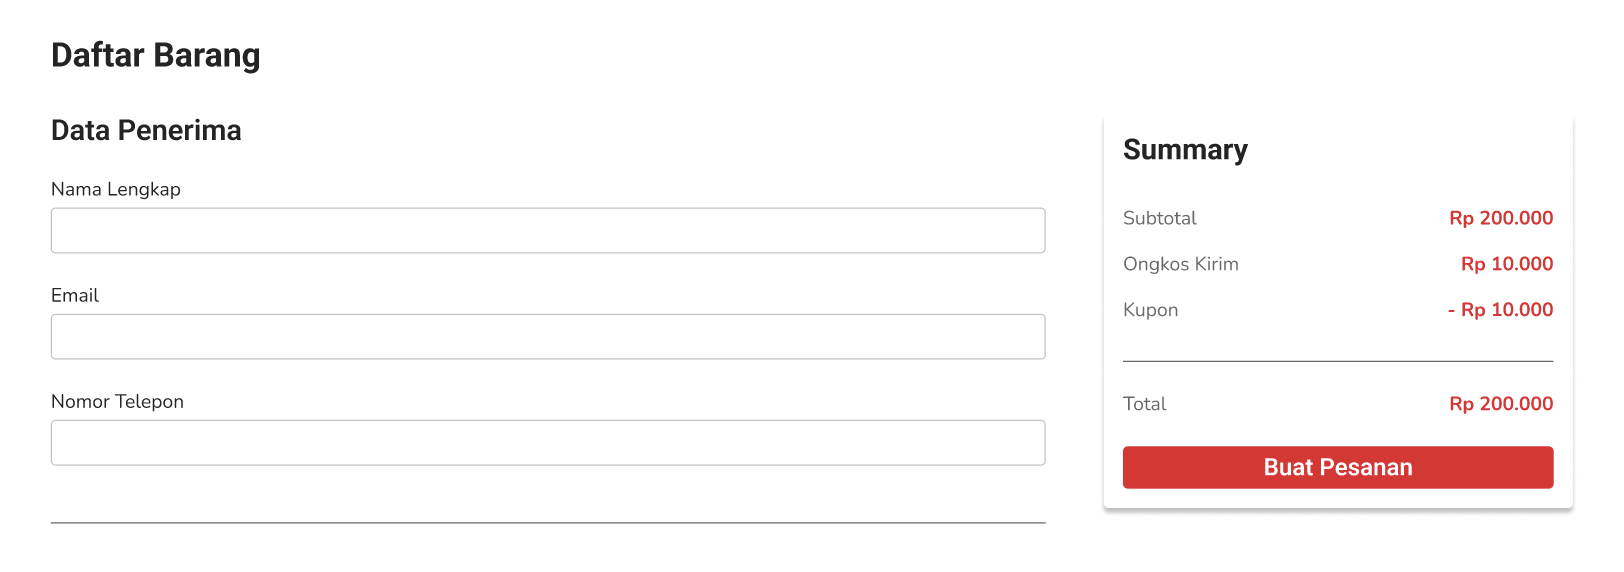
Task: Click the Ongkos Kirim label
Action: coord(1180,264)
